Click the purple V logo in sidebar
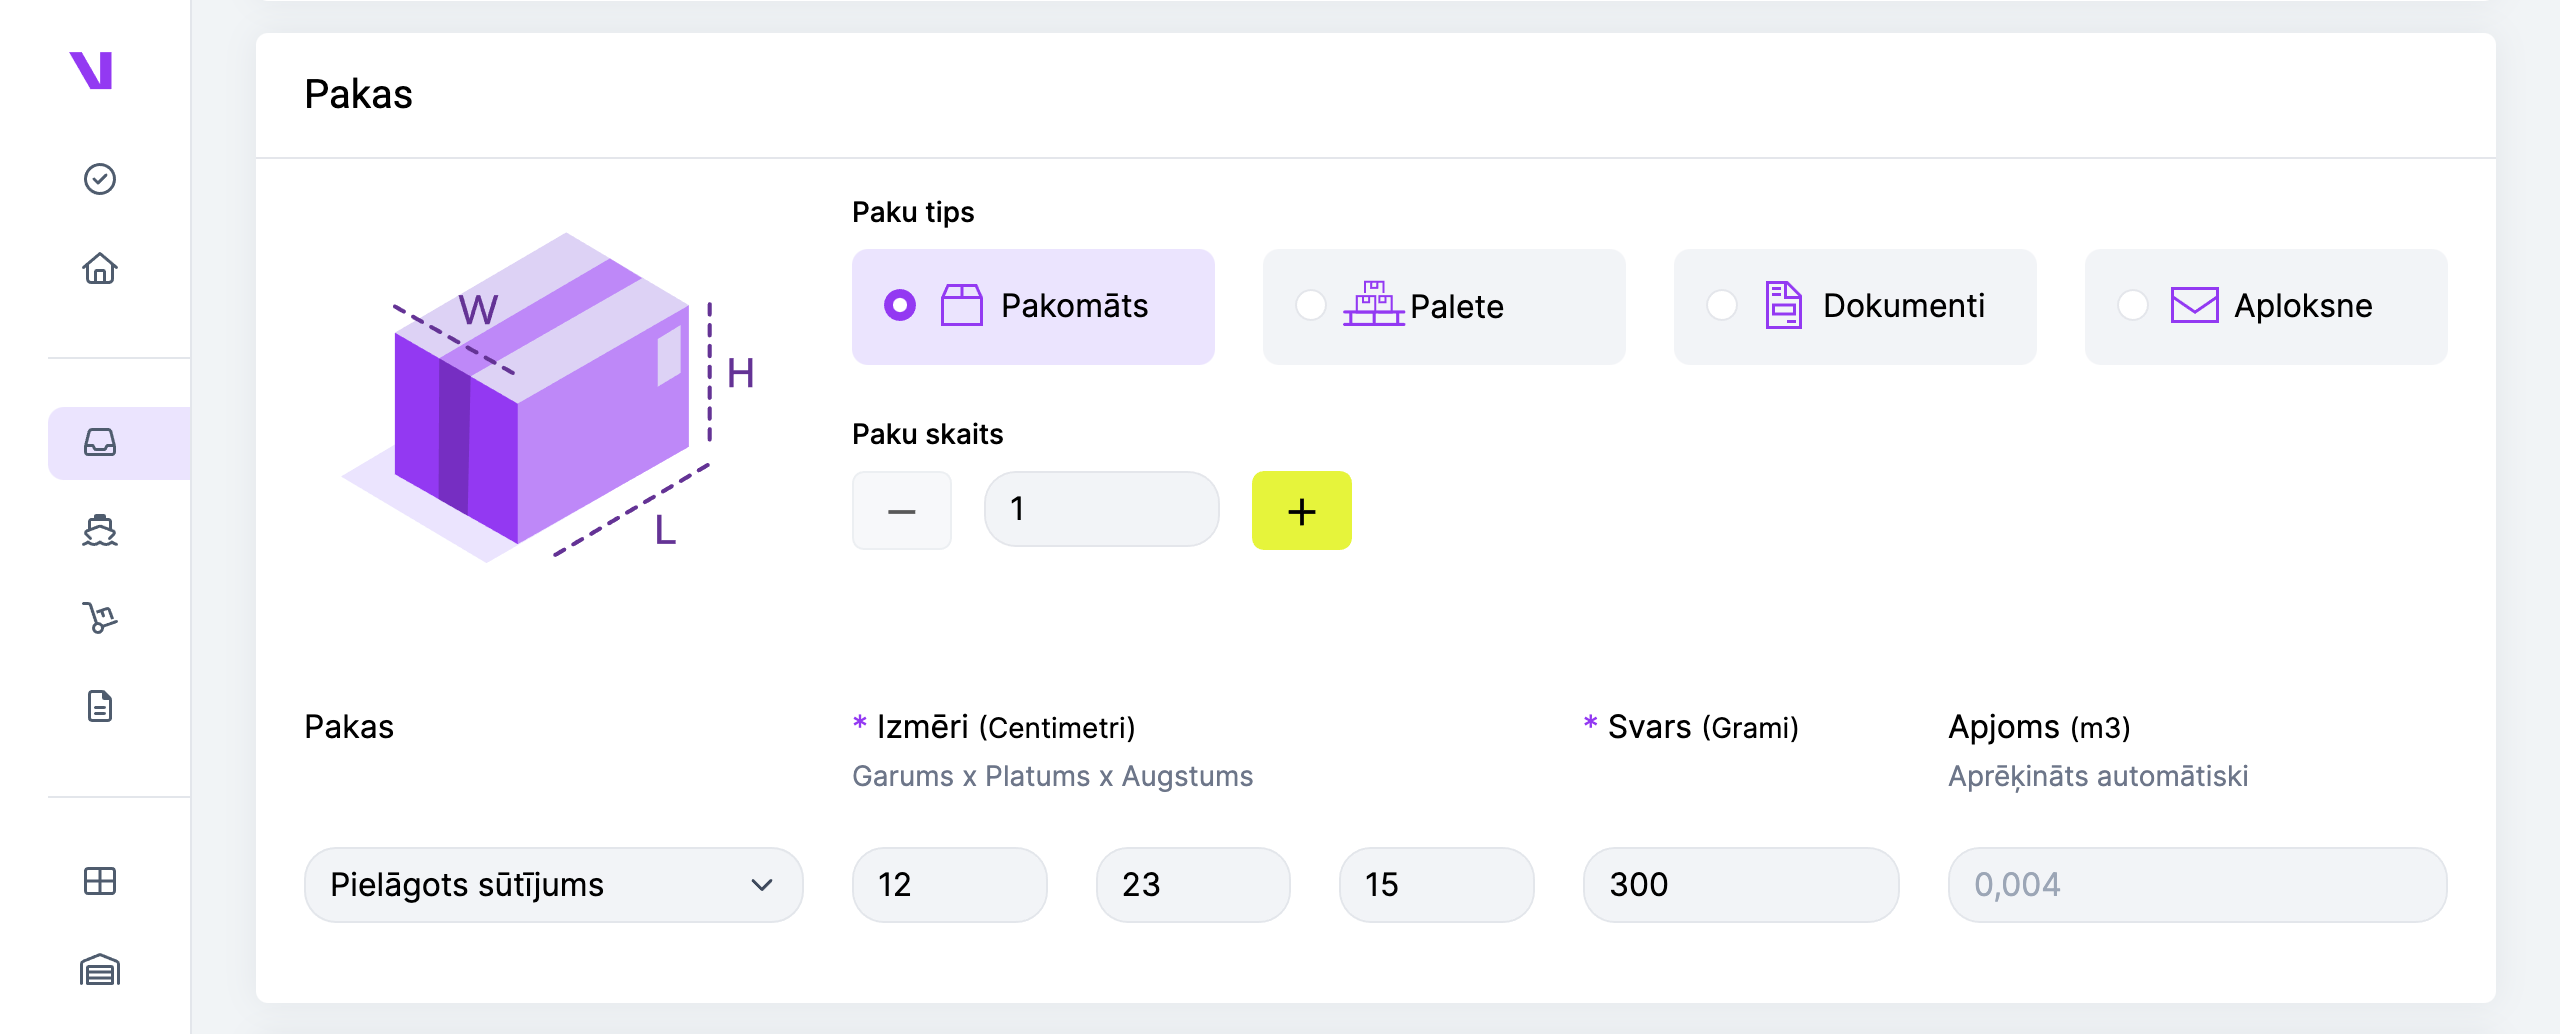 92,71
